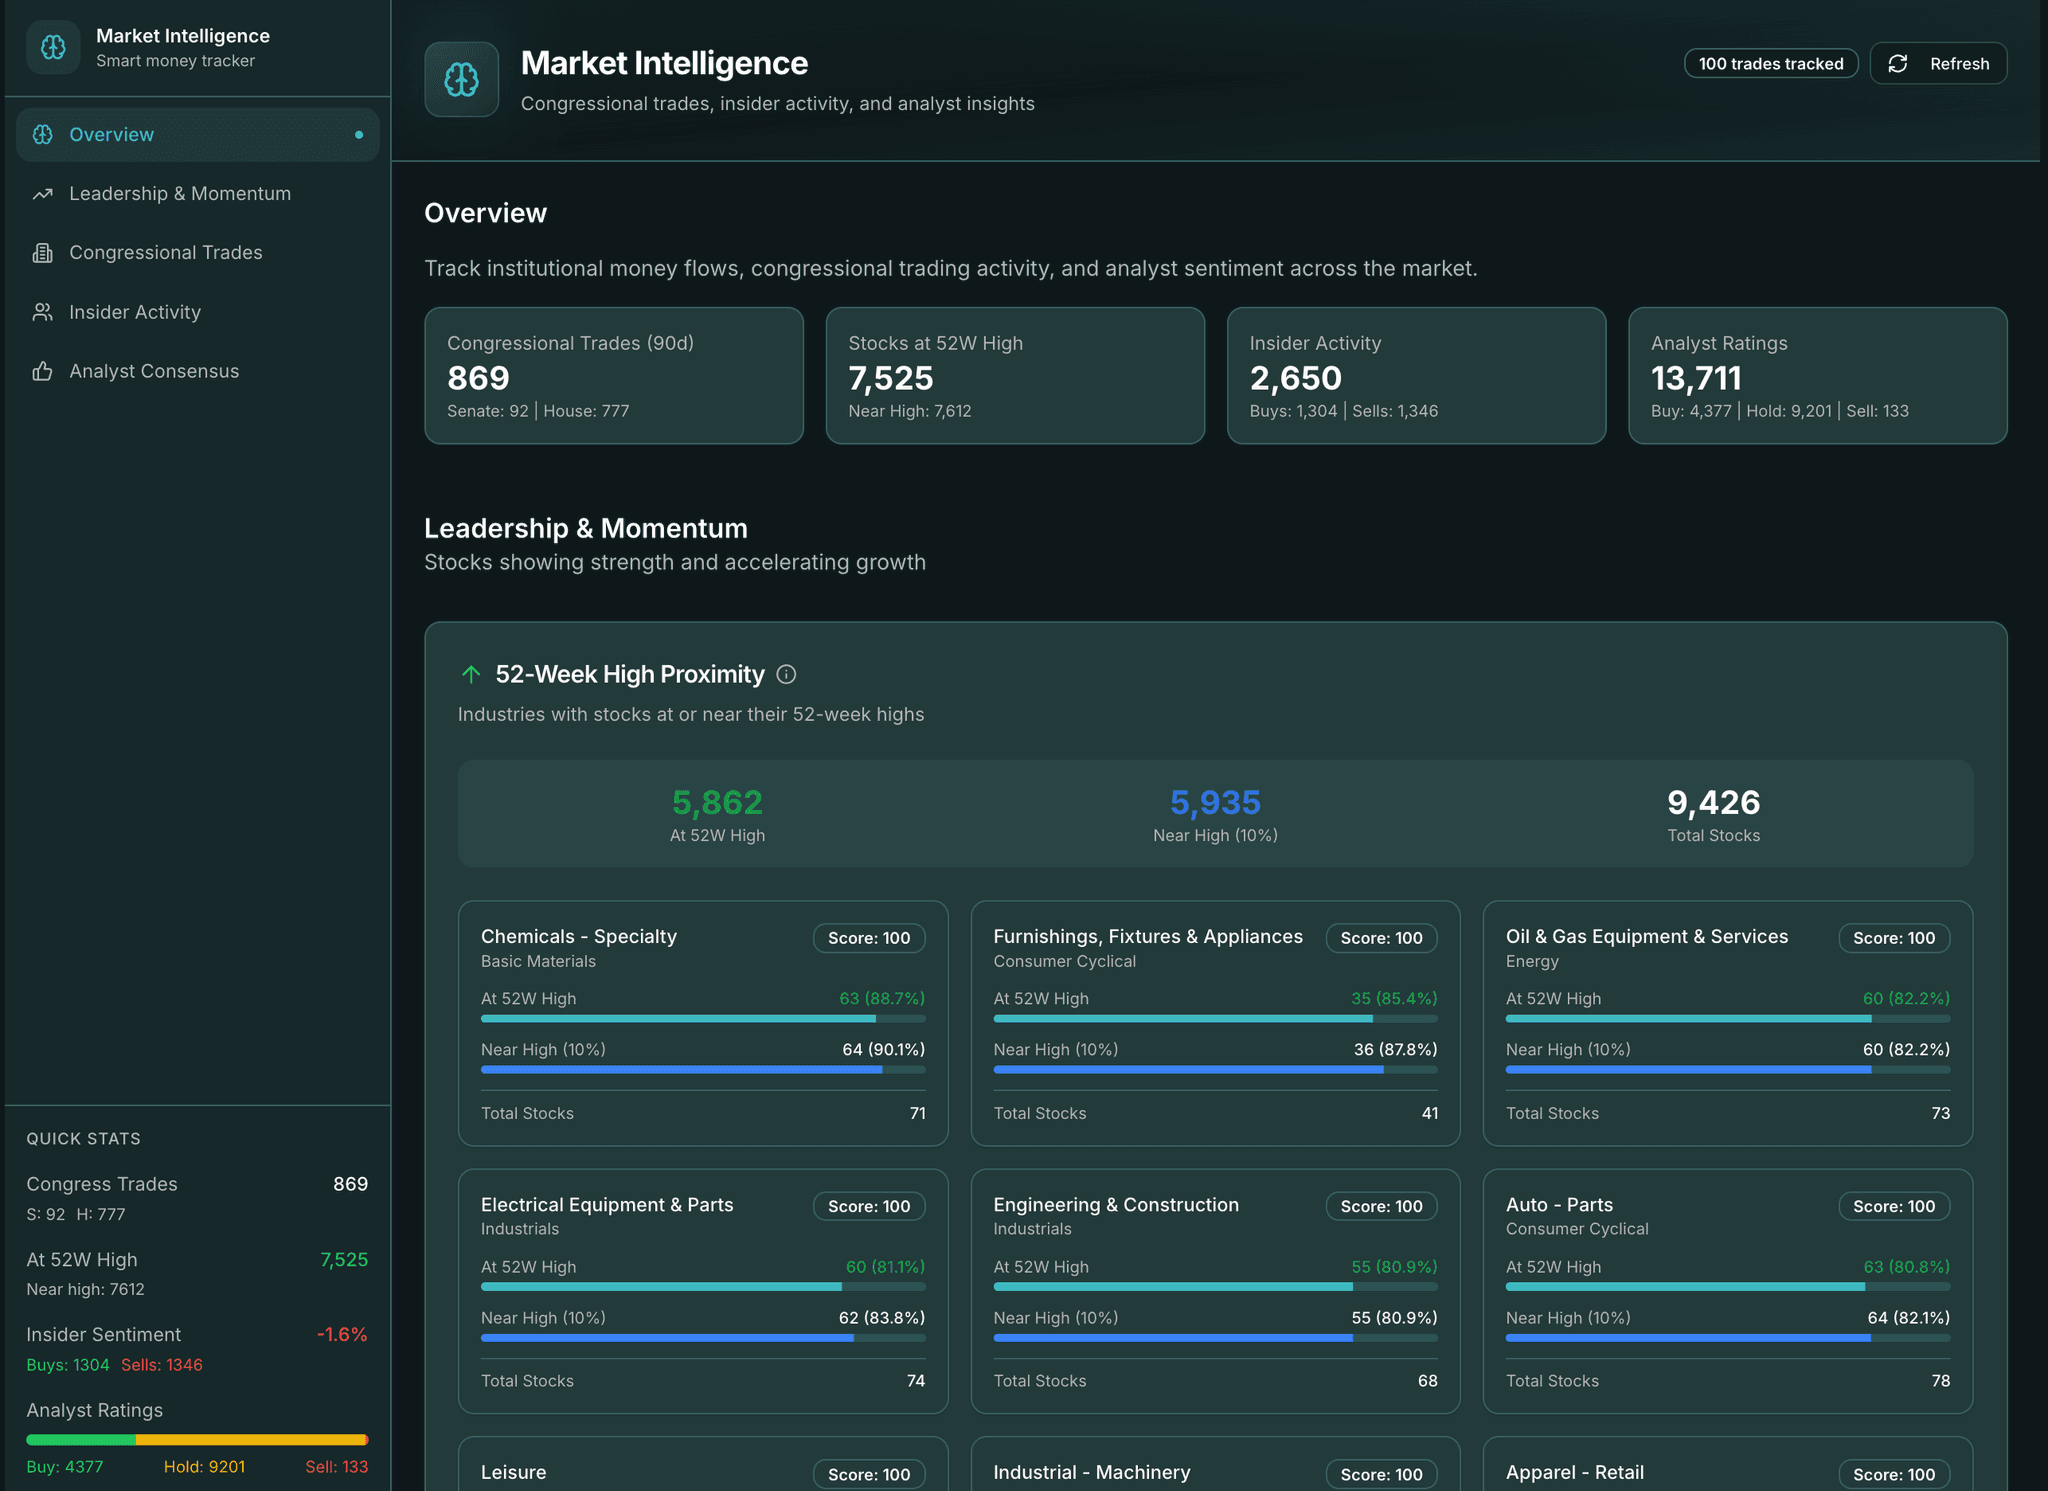Click the Sell: 133 label

click(x=337, y=1467)
